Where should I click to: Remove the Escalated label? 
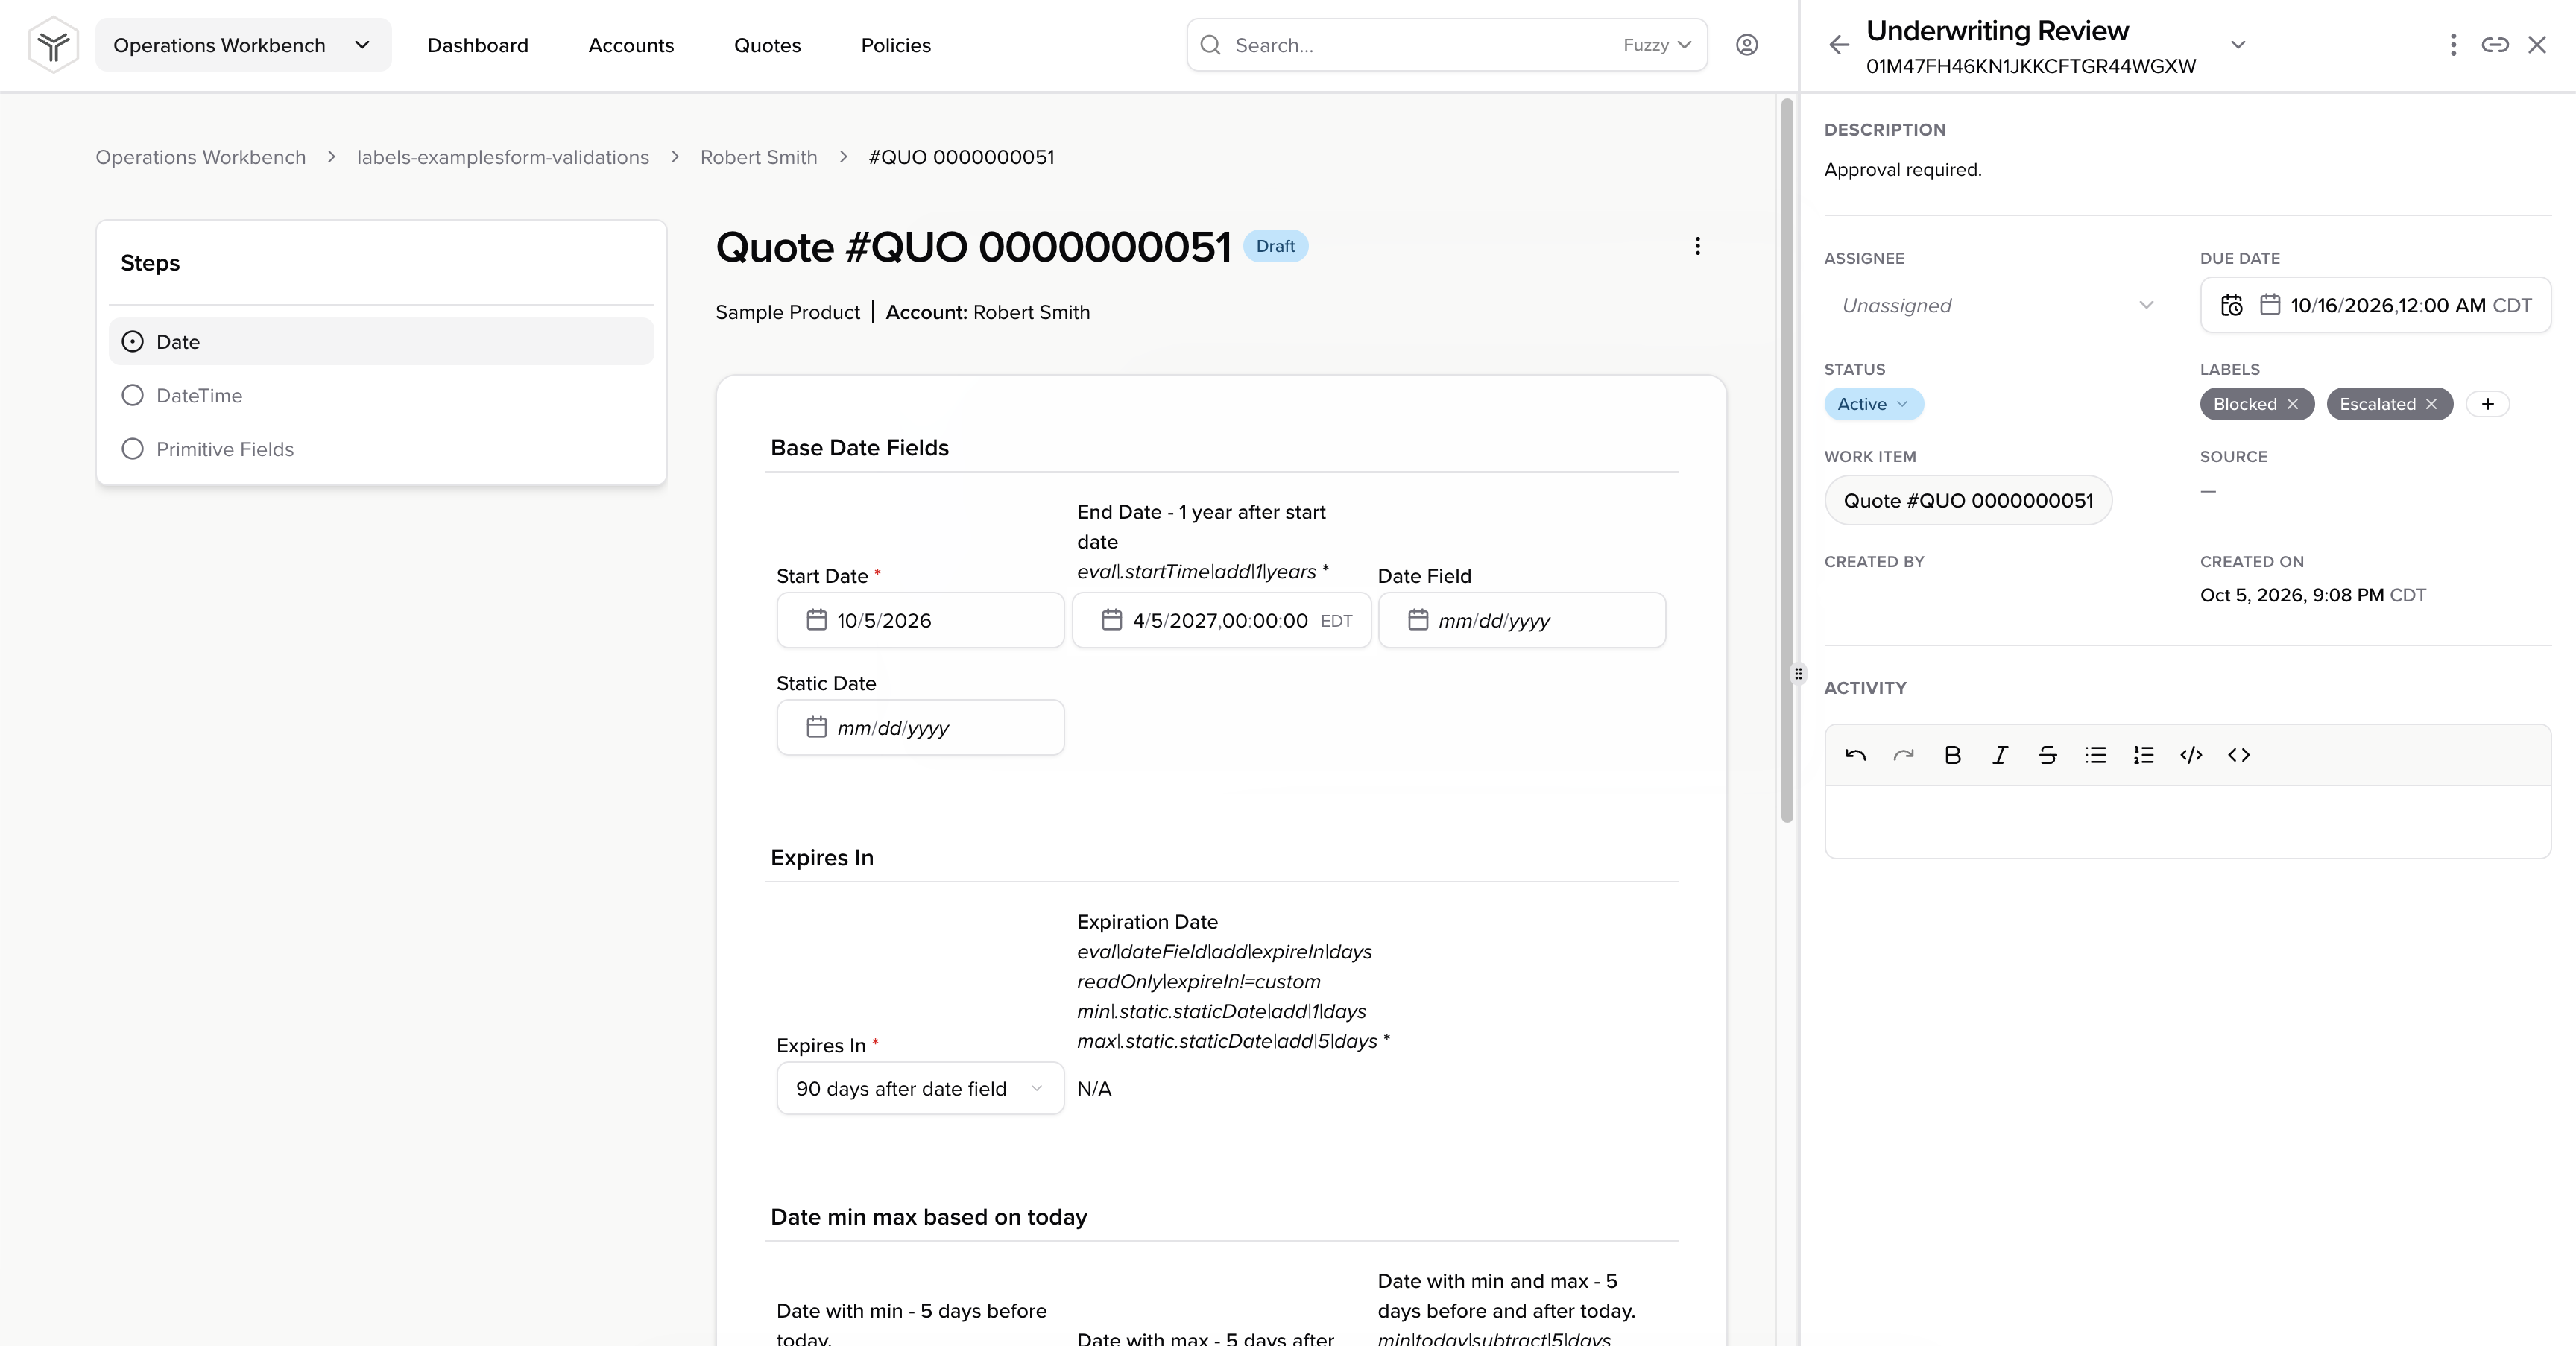click(2431, 404)
